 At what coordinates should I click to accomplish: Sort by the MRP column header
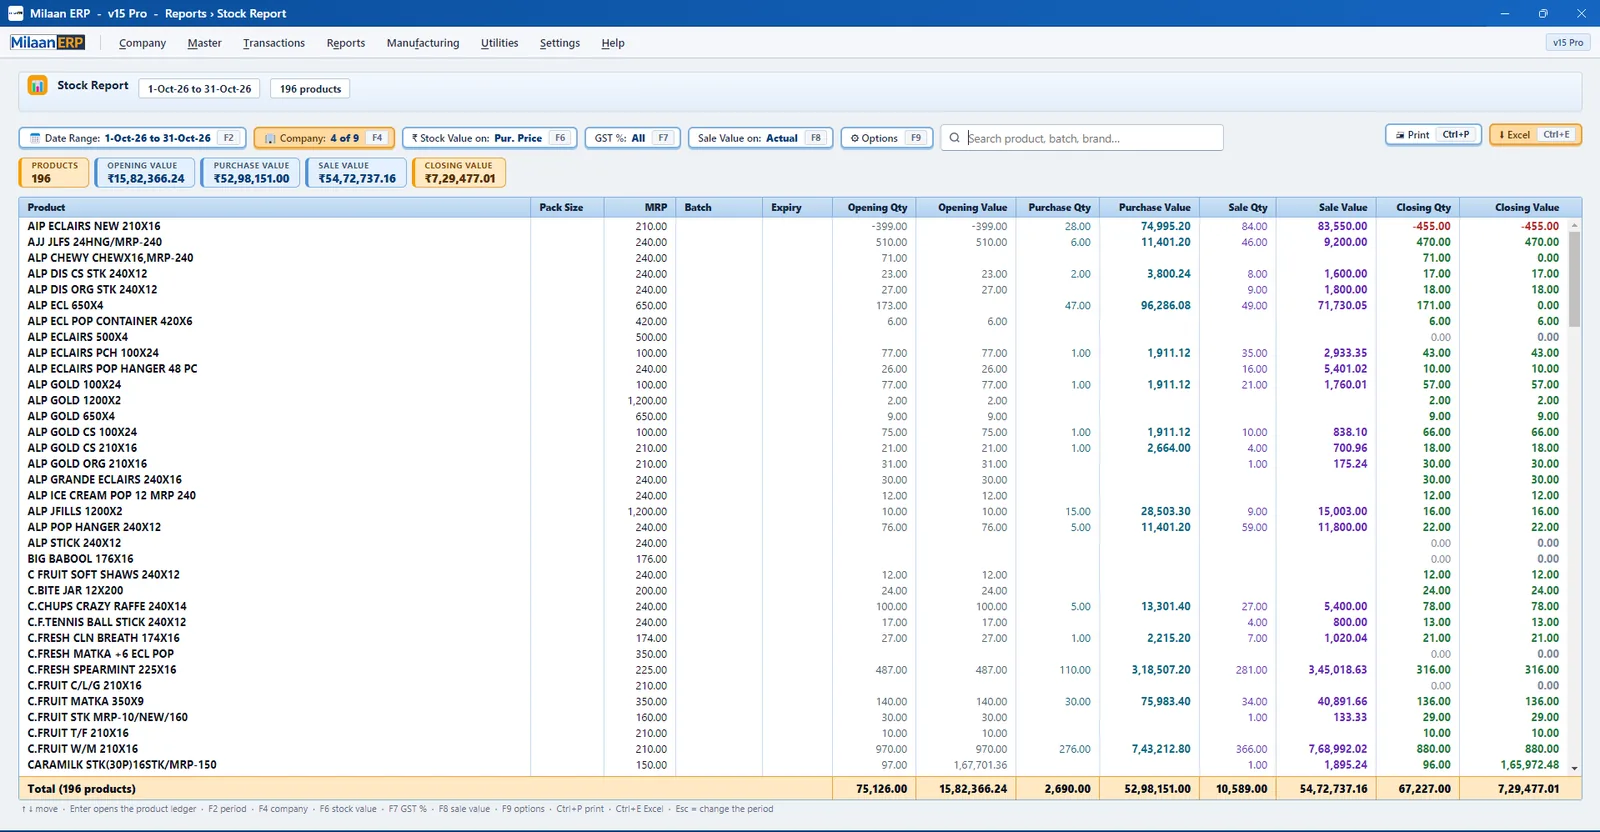pos(640,207)
